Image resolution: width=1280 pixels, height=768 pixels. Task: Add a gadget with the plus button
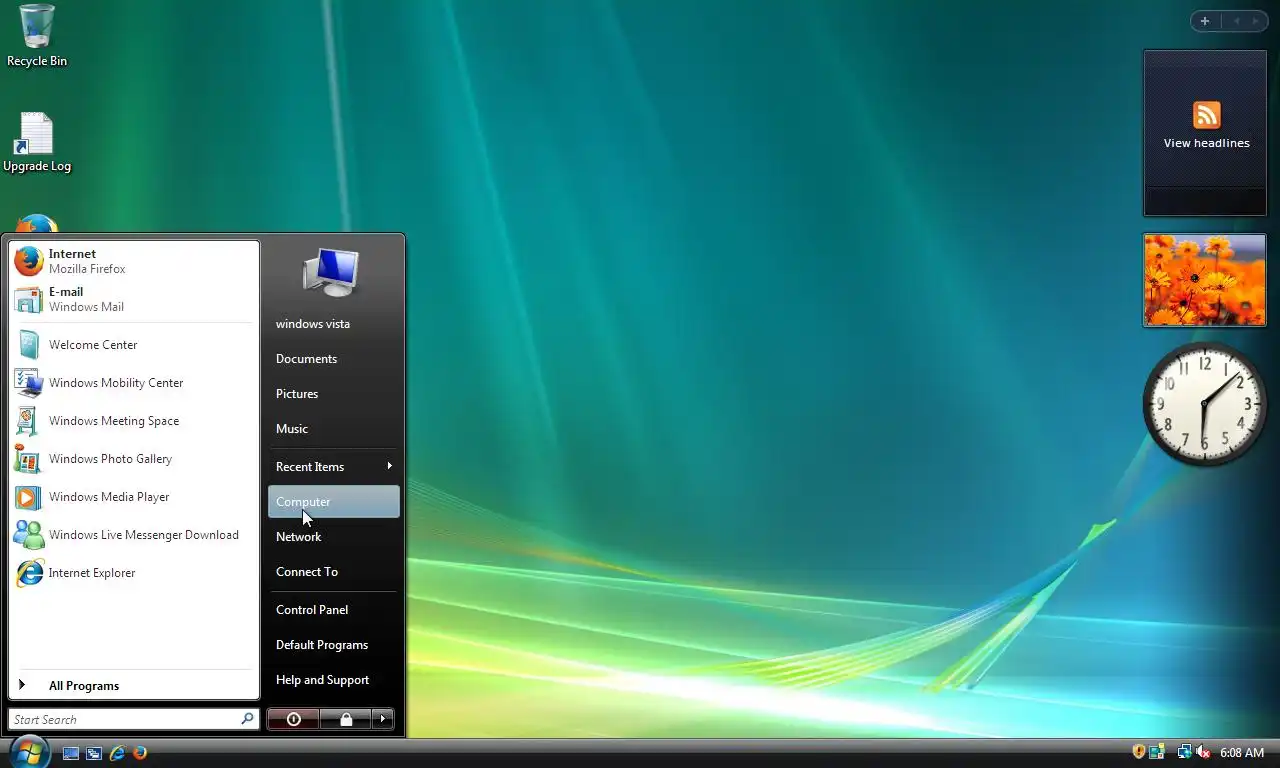(1205, 21)
